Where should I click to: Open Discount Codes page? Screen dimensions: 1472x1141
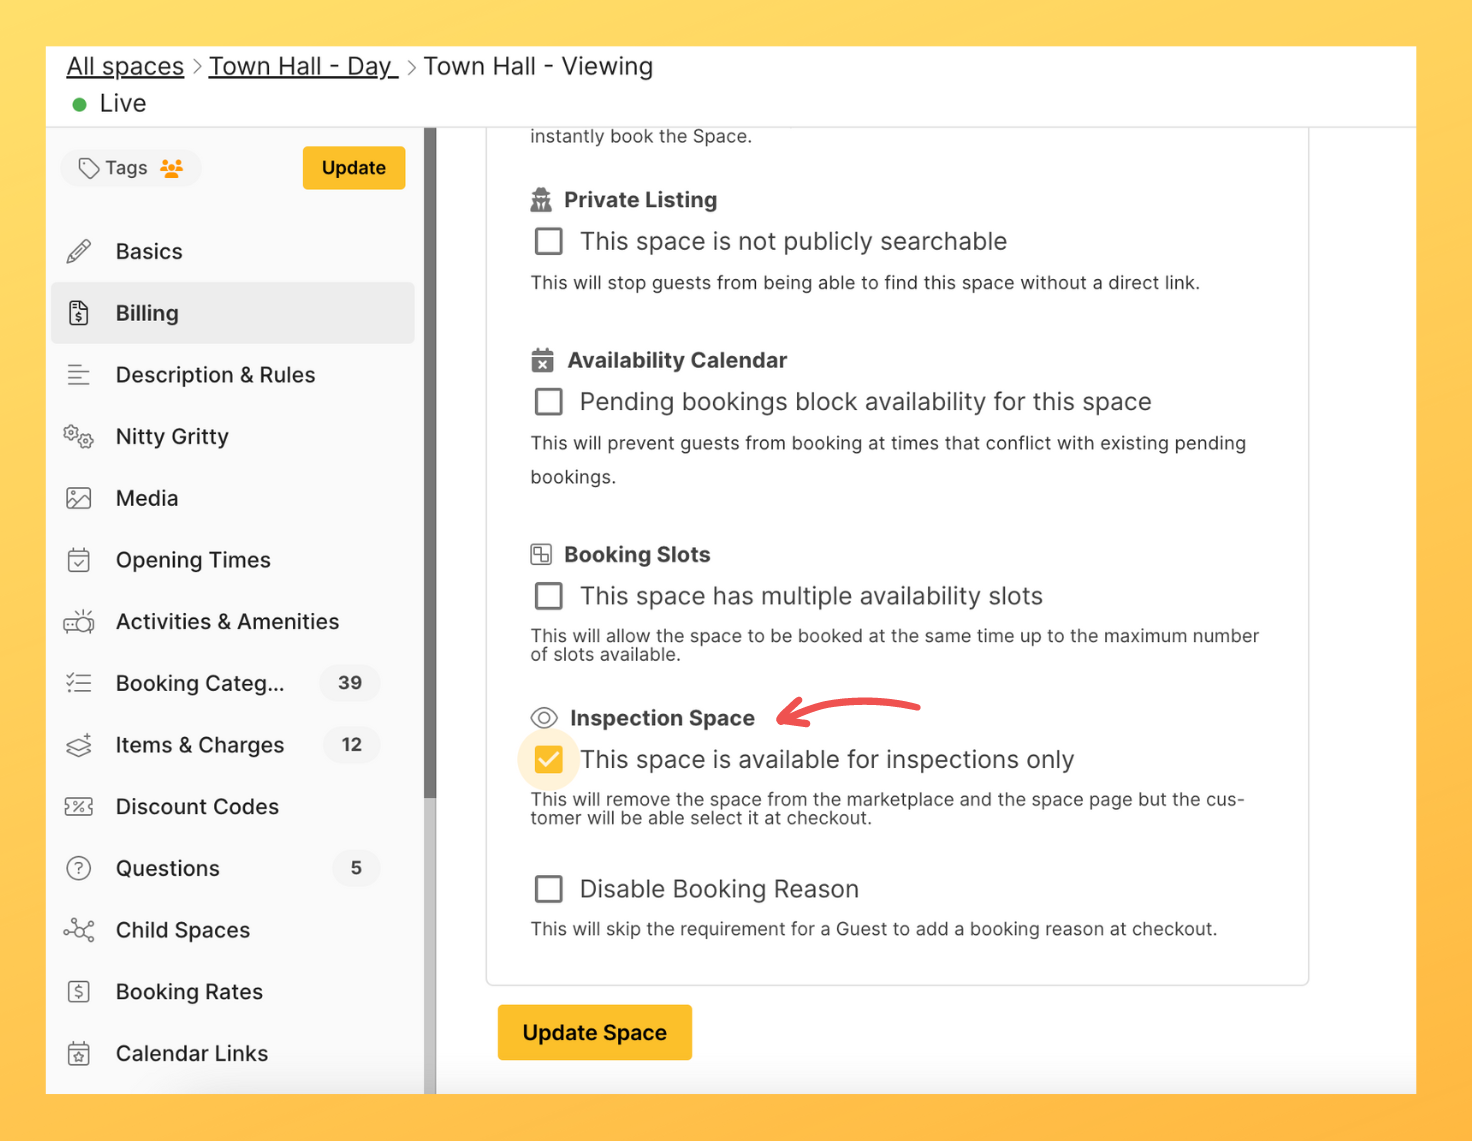[x=232, y=807]
